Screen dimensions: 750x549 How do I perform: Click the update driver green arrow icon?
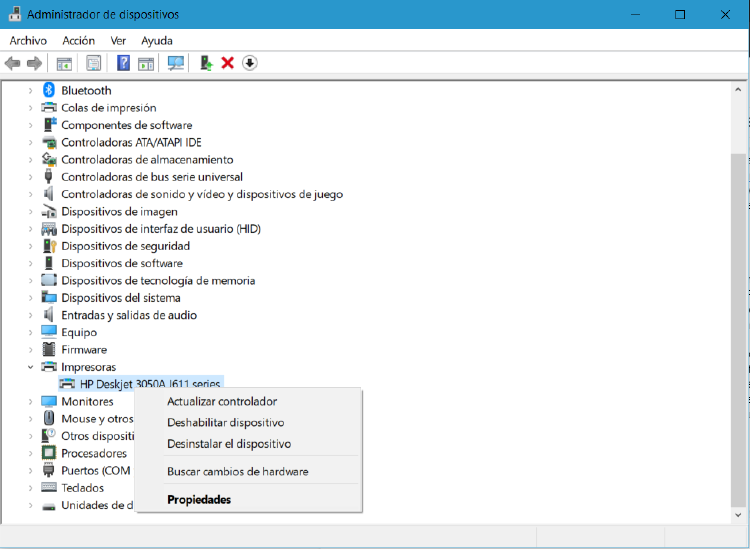206,63
